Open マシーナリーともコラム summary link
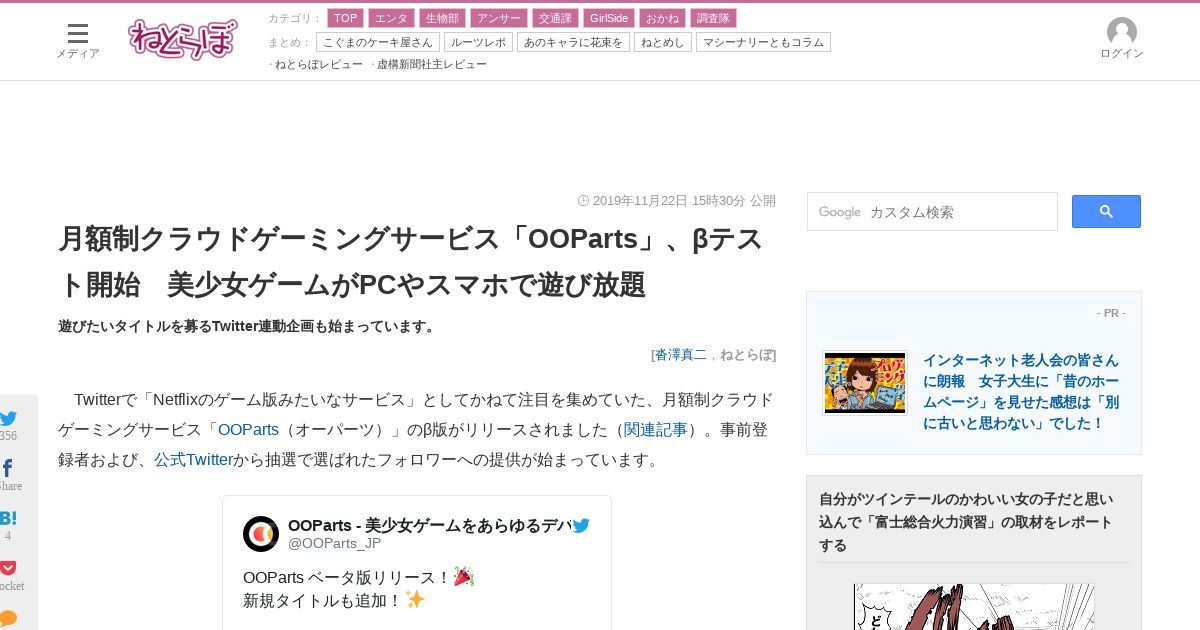The height and width of the screenshot is (630, 1200). click(x=763, y=42)
